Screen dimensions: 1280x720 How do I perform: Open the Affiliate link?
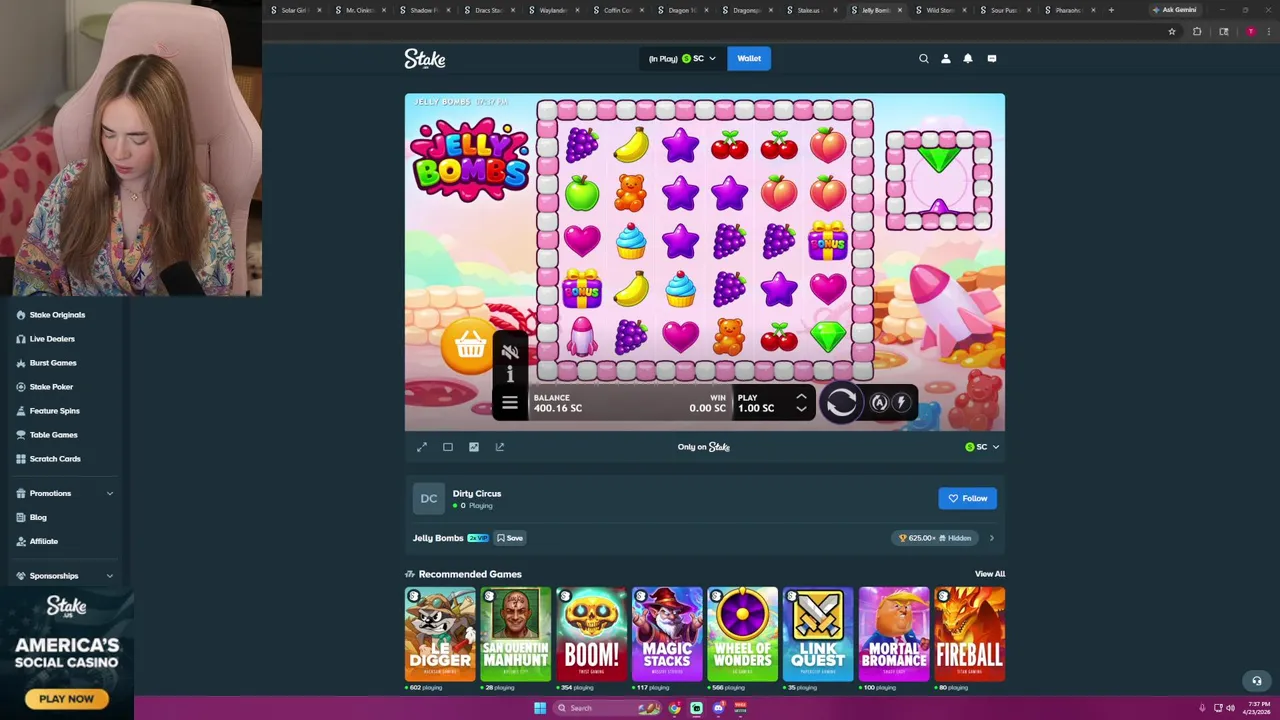point(43,541)
